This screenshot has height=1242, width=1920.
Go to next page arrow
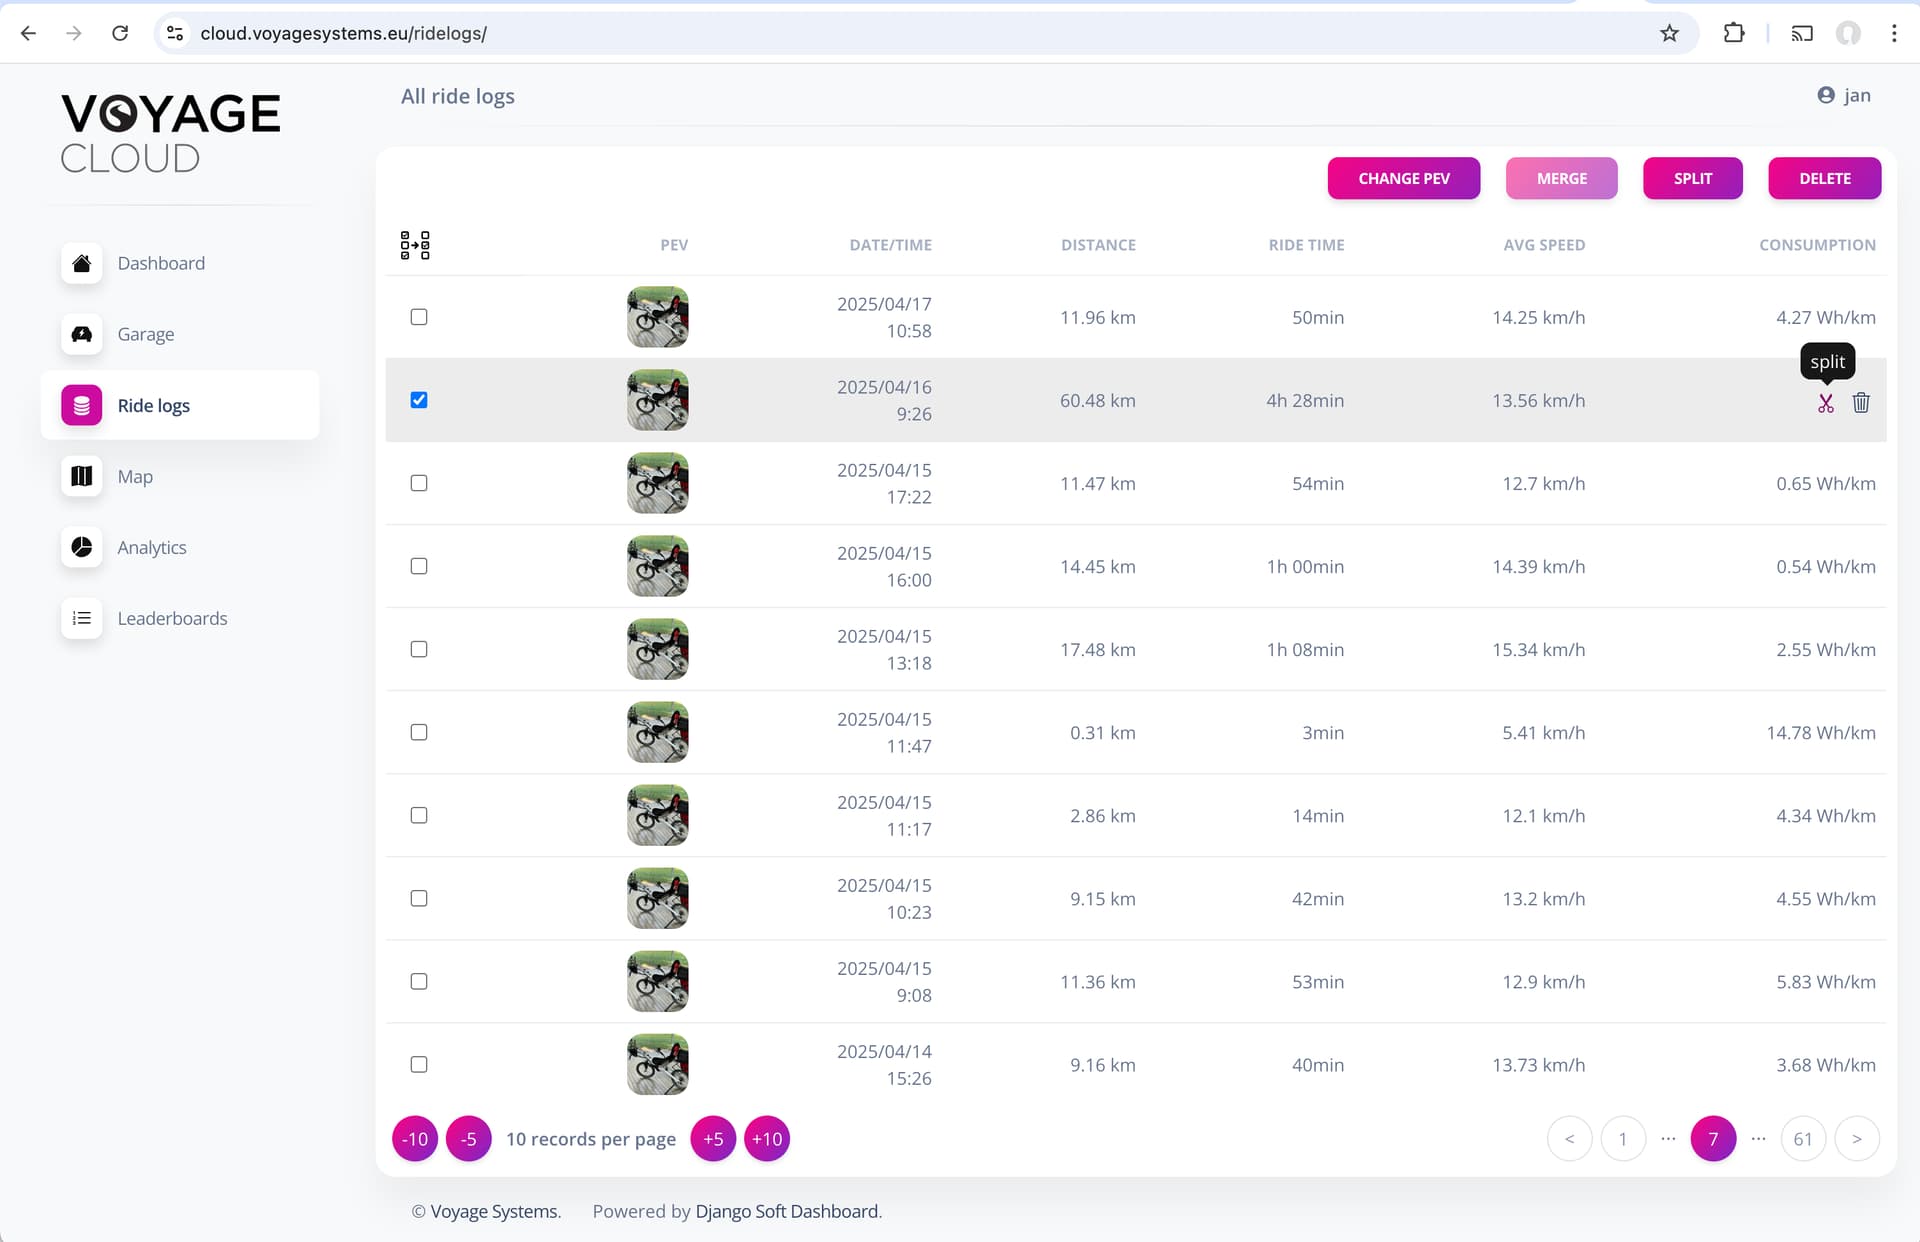click(1857, 1139)
